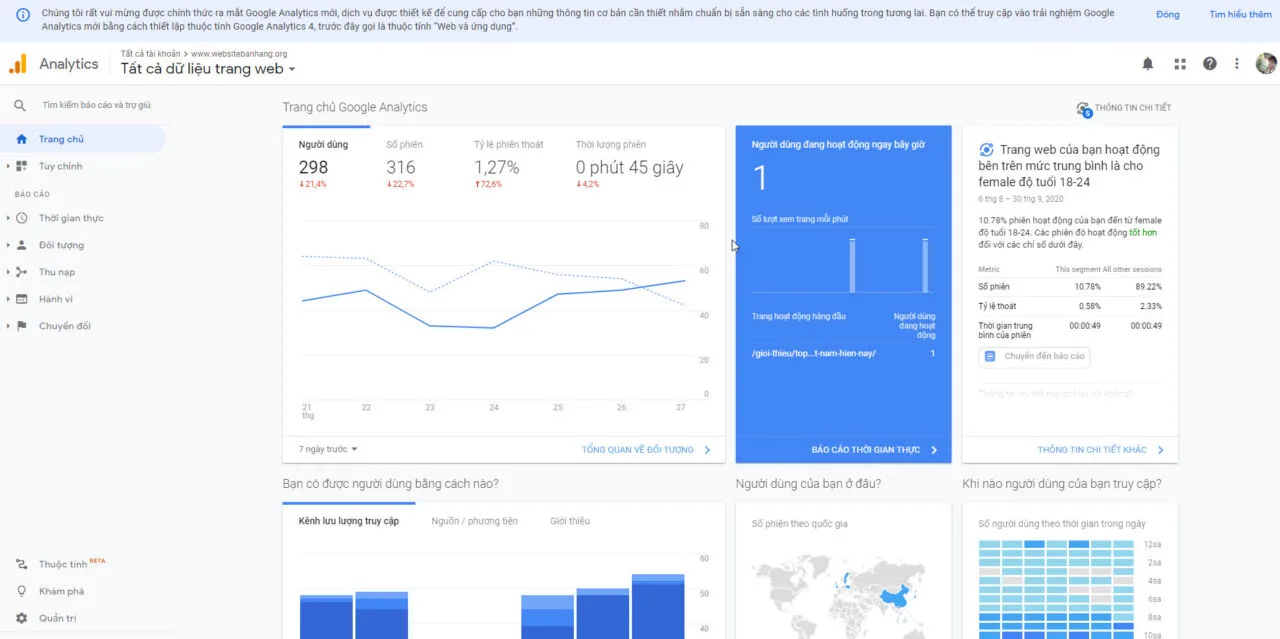Open the notifications bell icon
Viewport: 1280px width, 639px height.
1148,64
